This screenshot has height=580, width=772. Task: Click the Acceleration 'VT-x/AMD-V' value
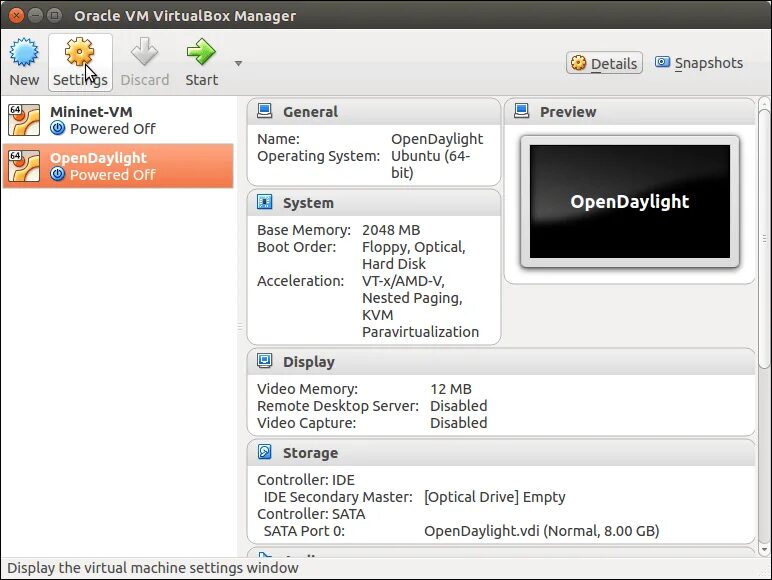pyautogui.click(x=403, y=281)
